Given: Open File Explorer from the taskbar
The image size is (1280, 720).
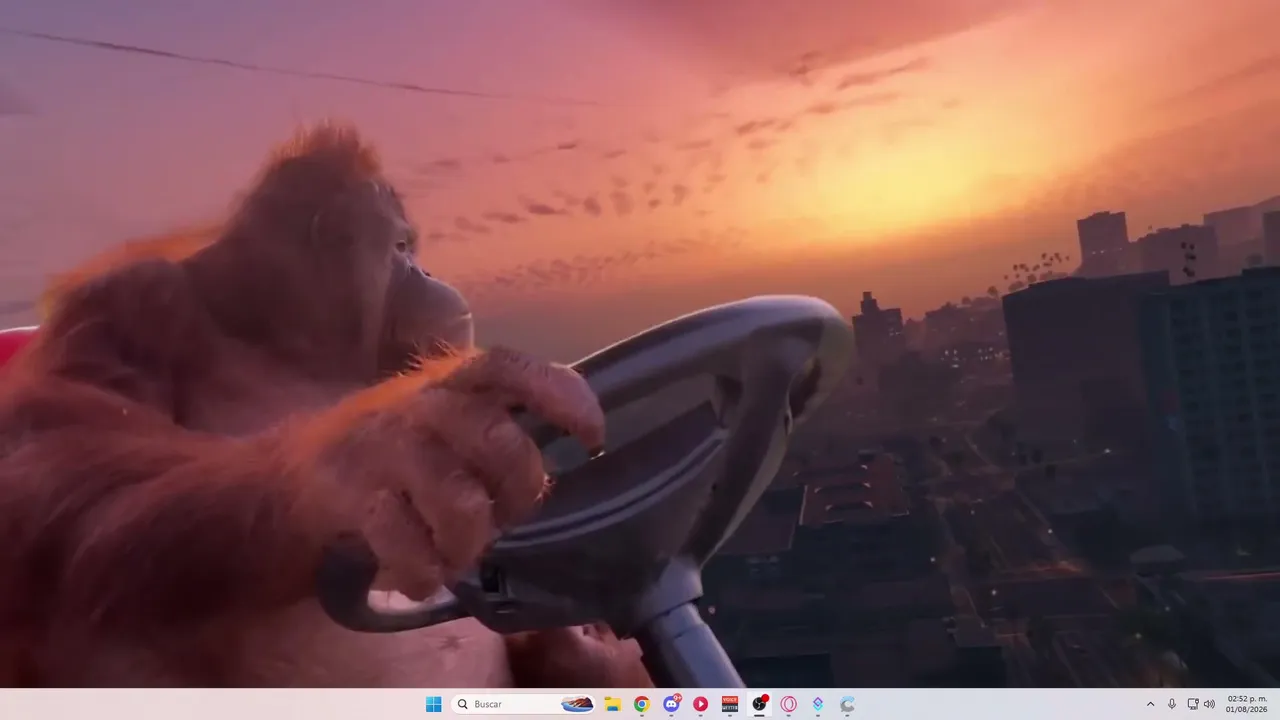Looking at the screenshot, I should coord(612,704).
